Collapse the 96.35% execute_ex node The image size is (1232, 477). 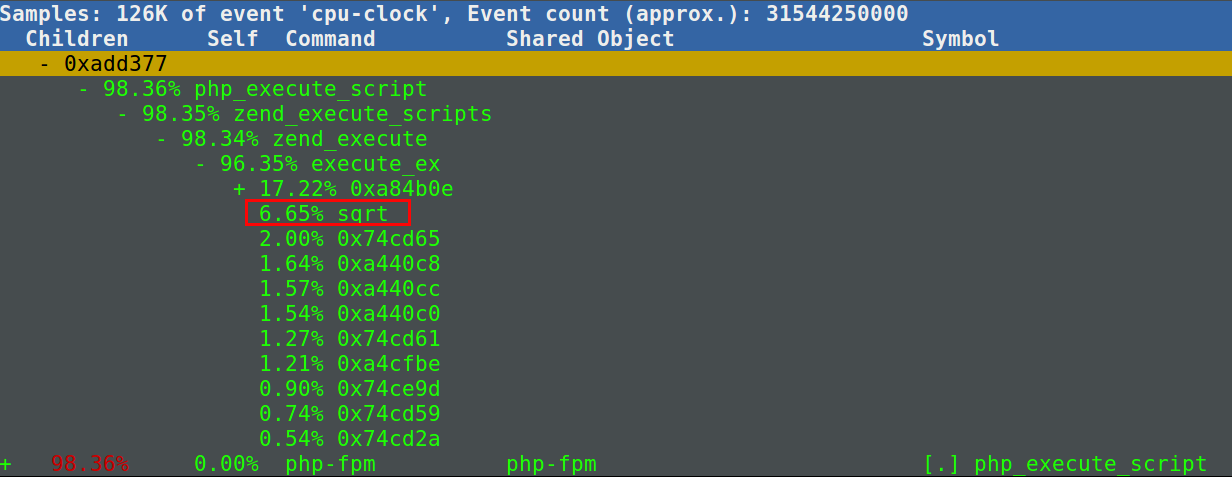tap(202, 164)
